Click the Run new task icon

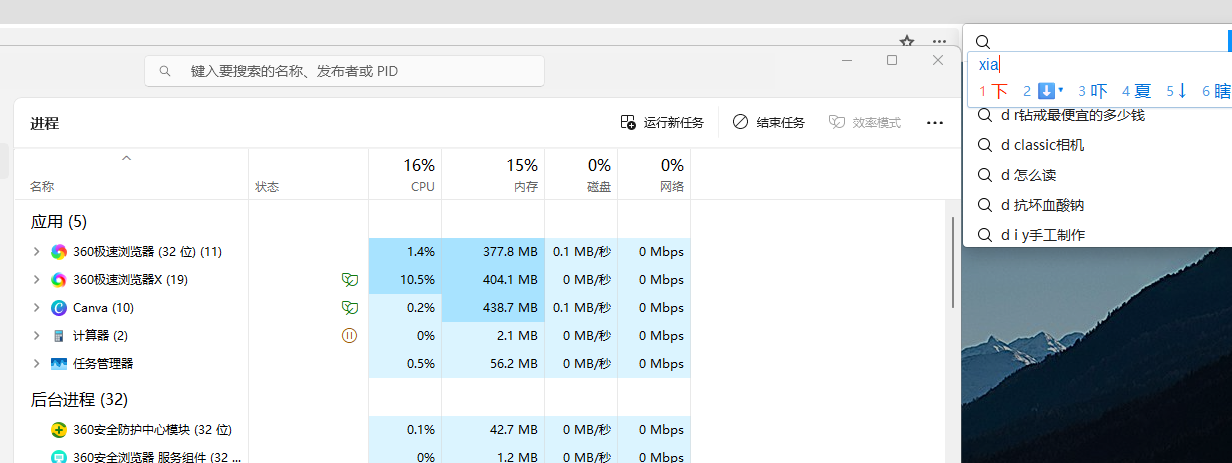click(x=628, y=122)
